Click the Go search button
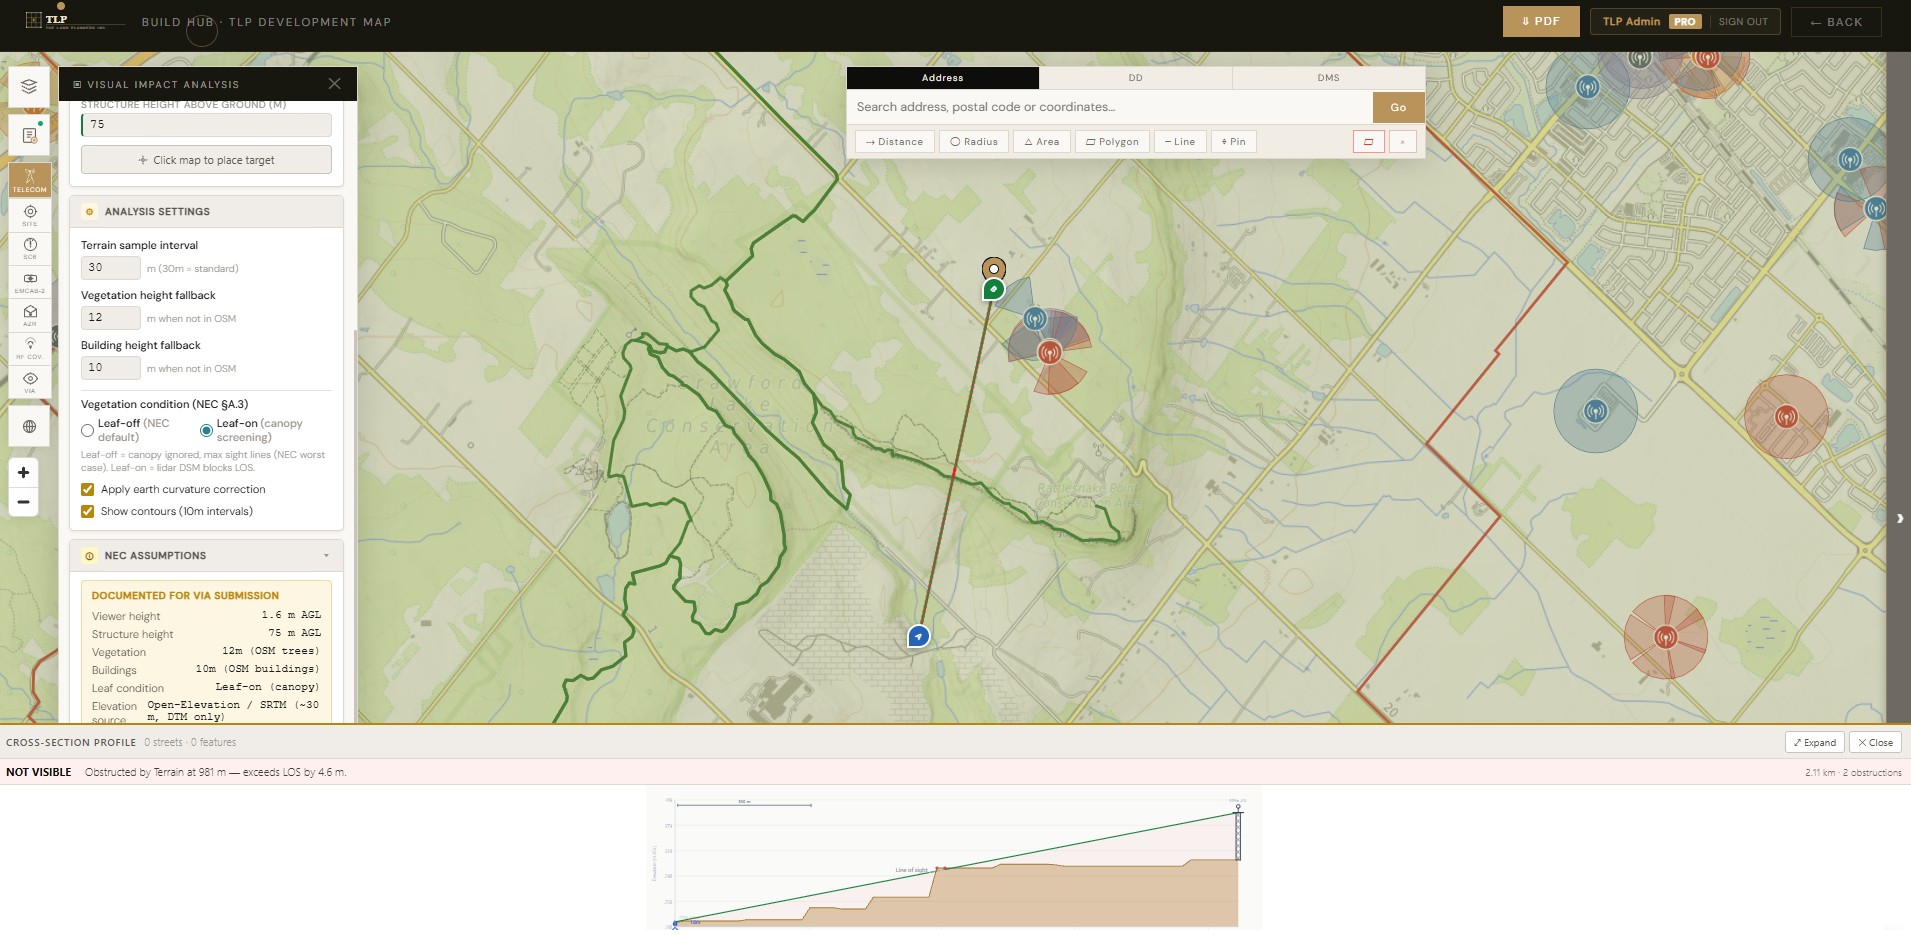 (1398, 108)
